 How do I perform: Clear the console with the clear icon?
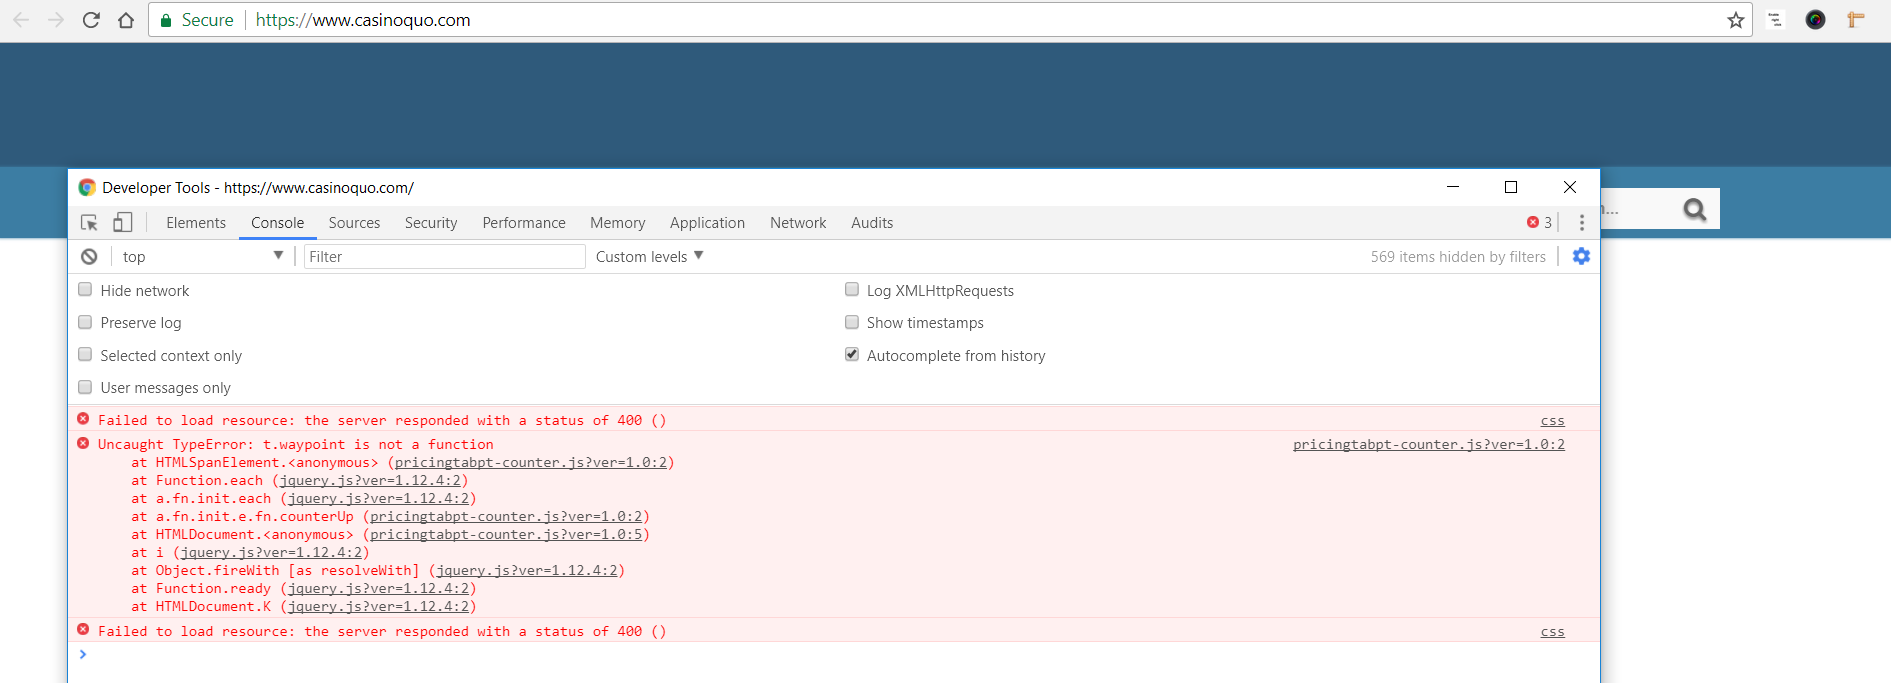coord(89,257)
